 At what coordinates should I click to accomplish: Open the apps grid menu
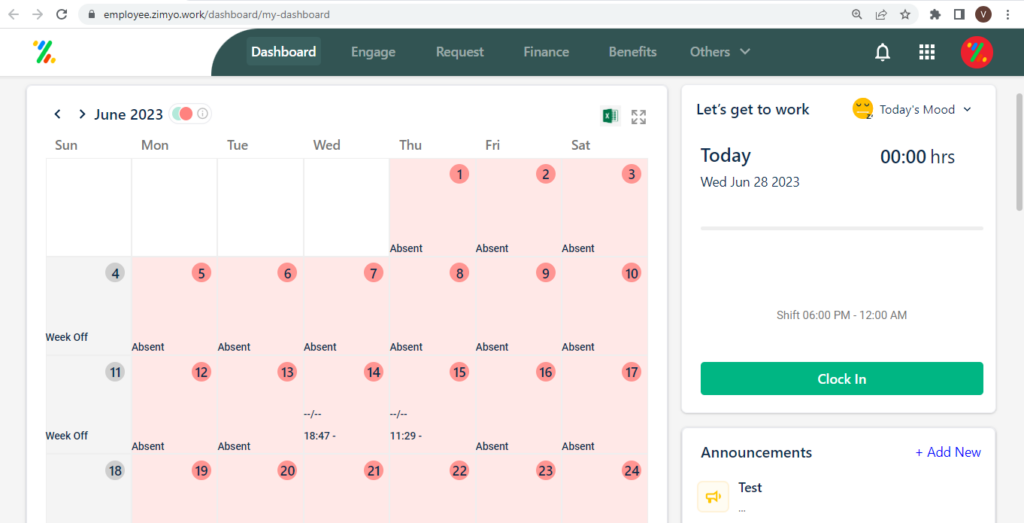927,52
